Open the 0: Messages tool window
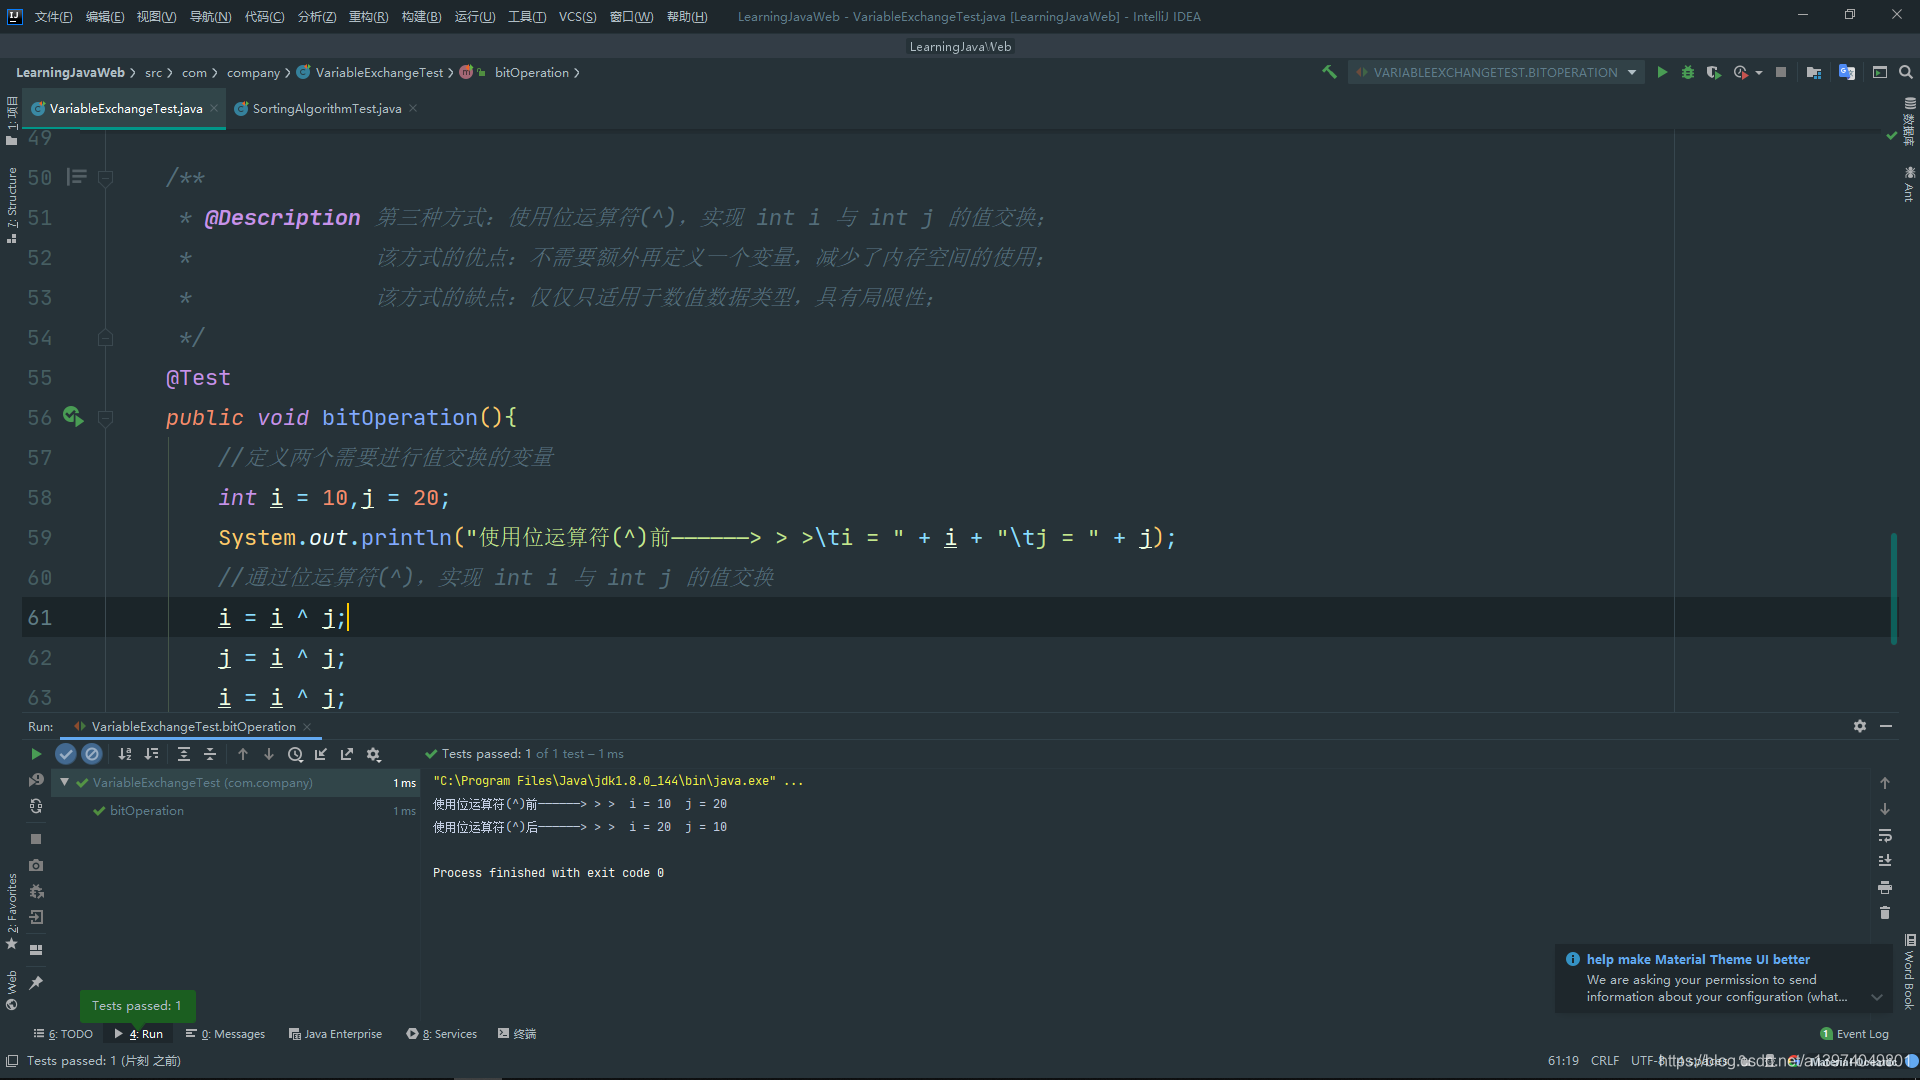This screenshot has width=1920, height=1080. (x=225, y=1034)
